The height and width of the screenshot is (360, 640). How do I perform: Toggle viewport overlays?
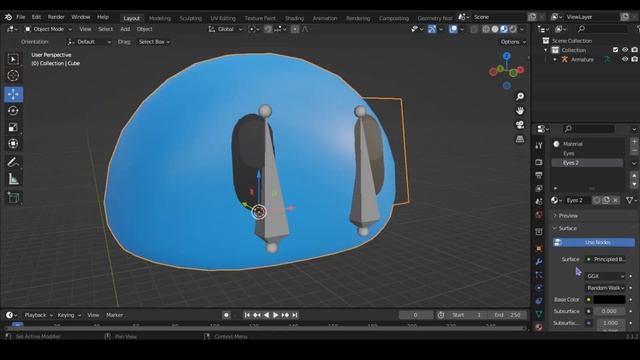click(x=453, y=29)
